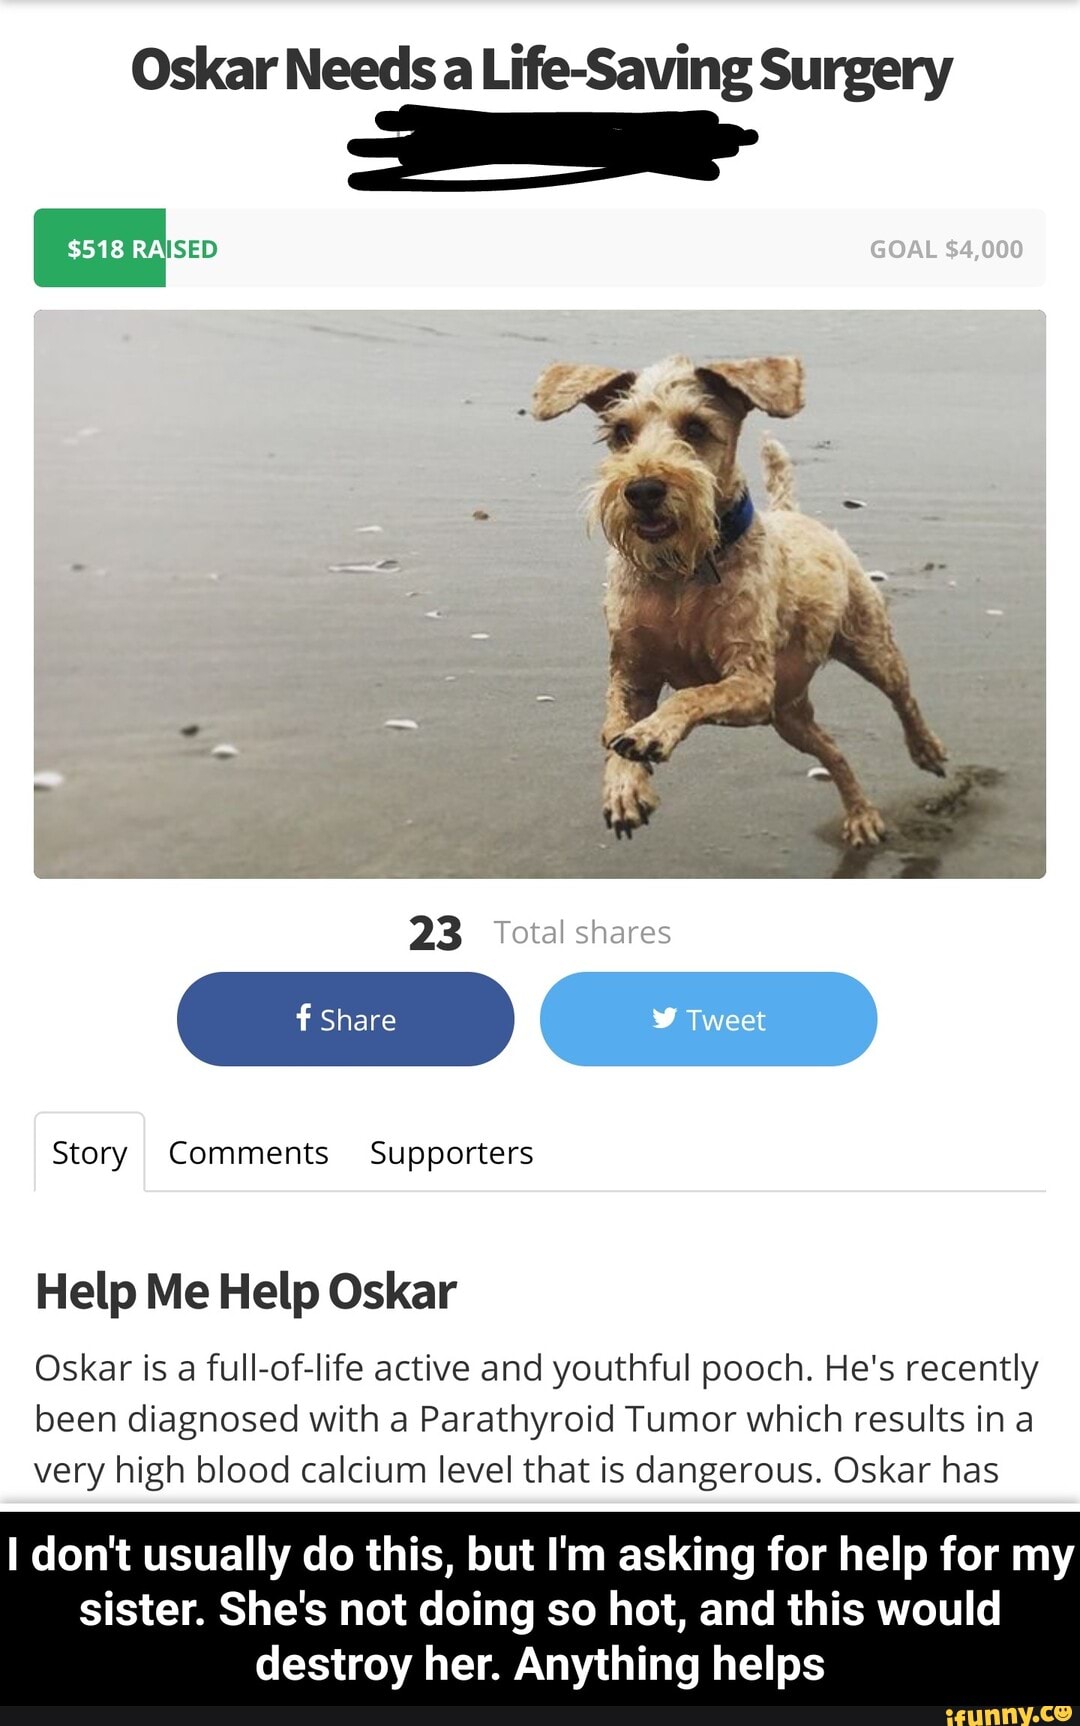Click the campaign title about Oskar's surgery

pyautogui.click(x=540, y=70)
